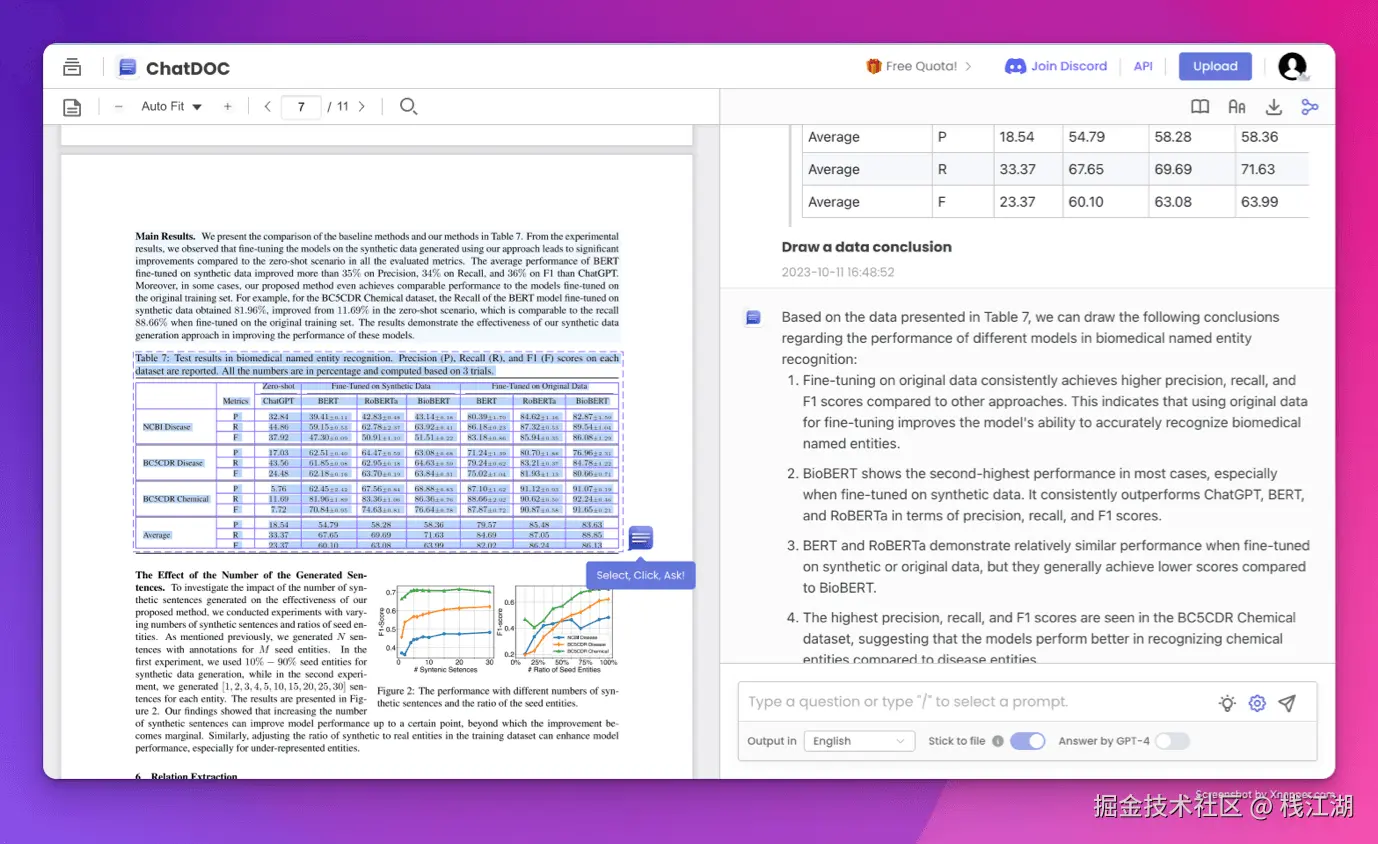Open the sidebar drawer icon beside ChatDOC
Viewport: 1378px width, 844px height.
coord(72,67)
